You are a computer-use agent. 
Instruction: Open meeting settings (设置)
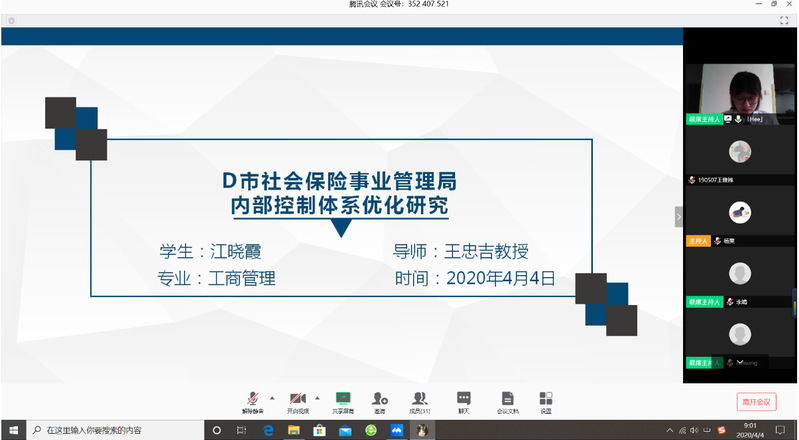coord(545,400)
